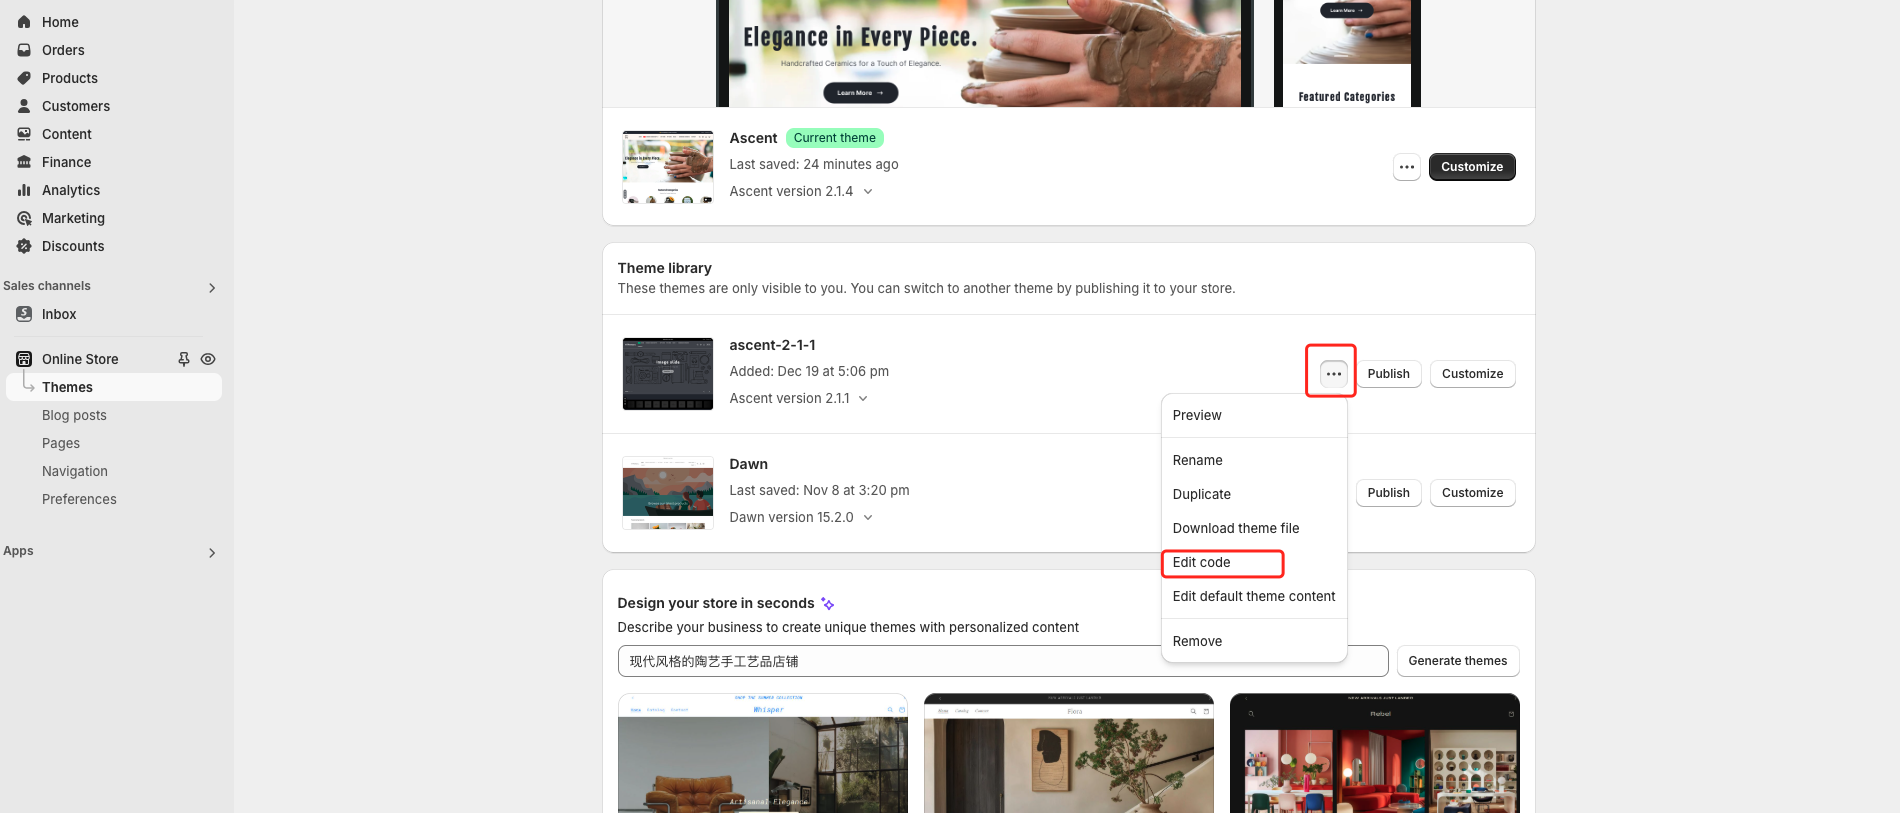The height and width of the screenshot is (813, 1900).
Task: Click the Products tag icon
Action: pyautogui.click(x=24, y=78)
